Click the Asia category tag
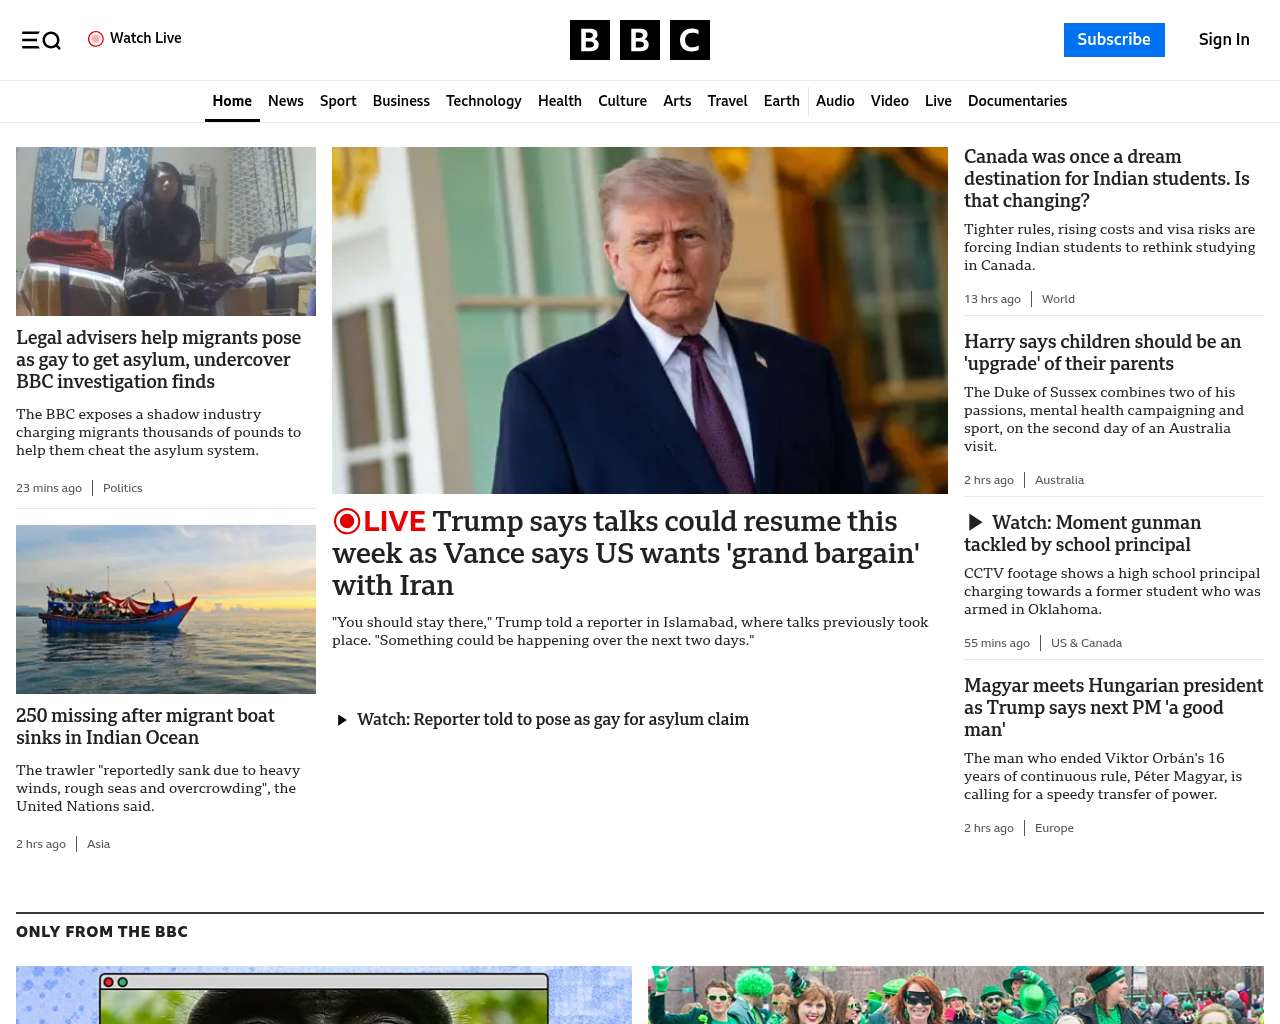Viewport: 1280px width, 1024px height. 98,844
